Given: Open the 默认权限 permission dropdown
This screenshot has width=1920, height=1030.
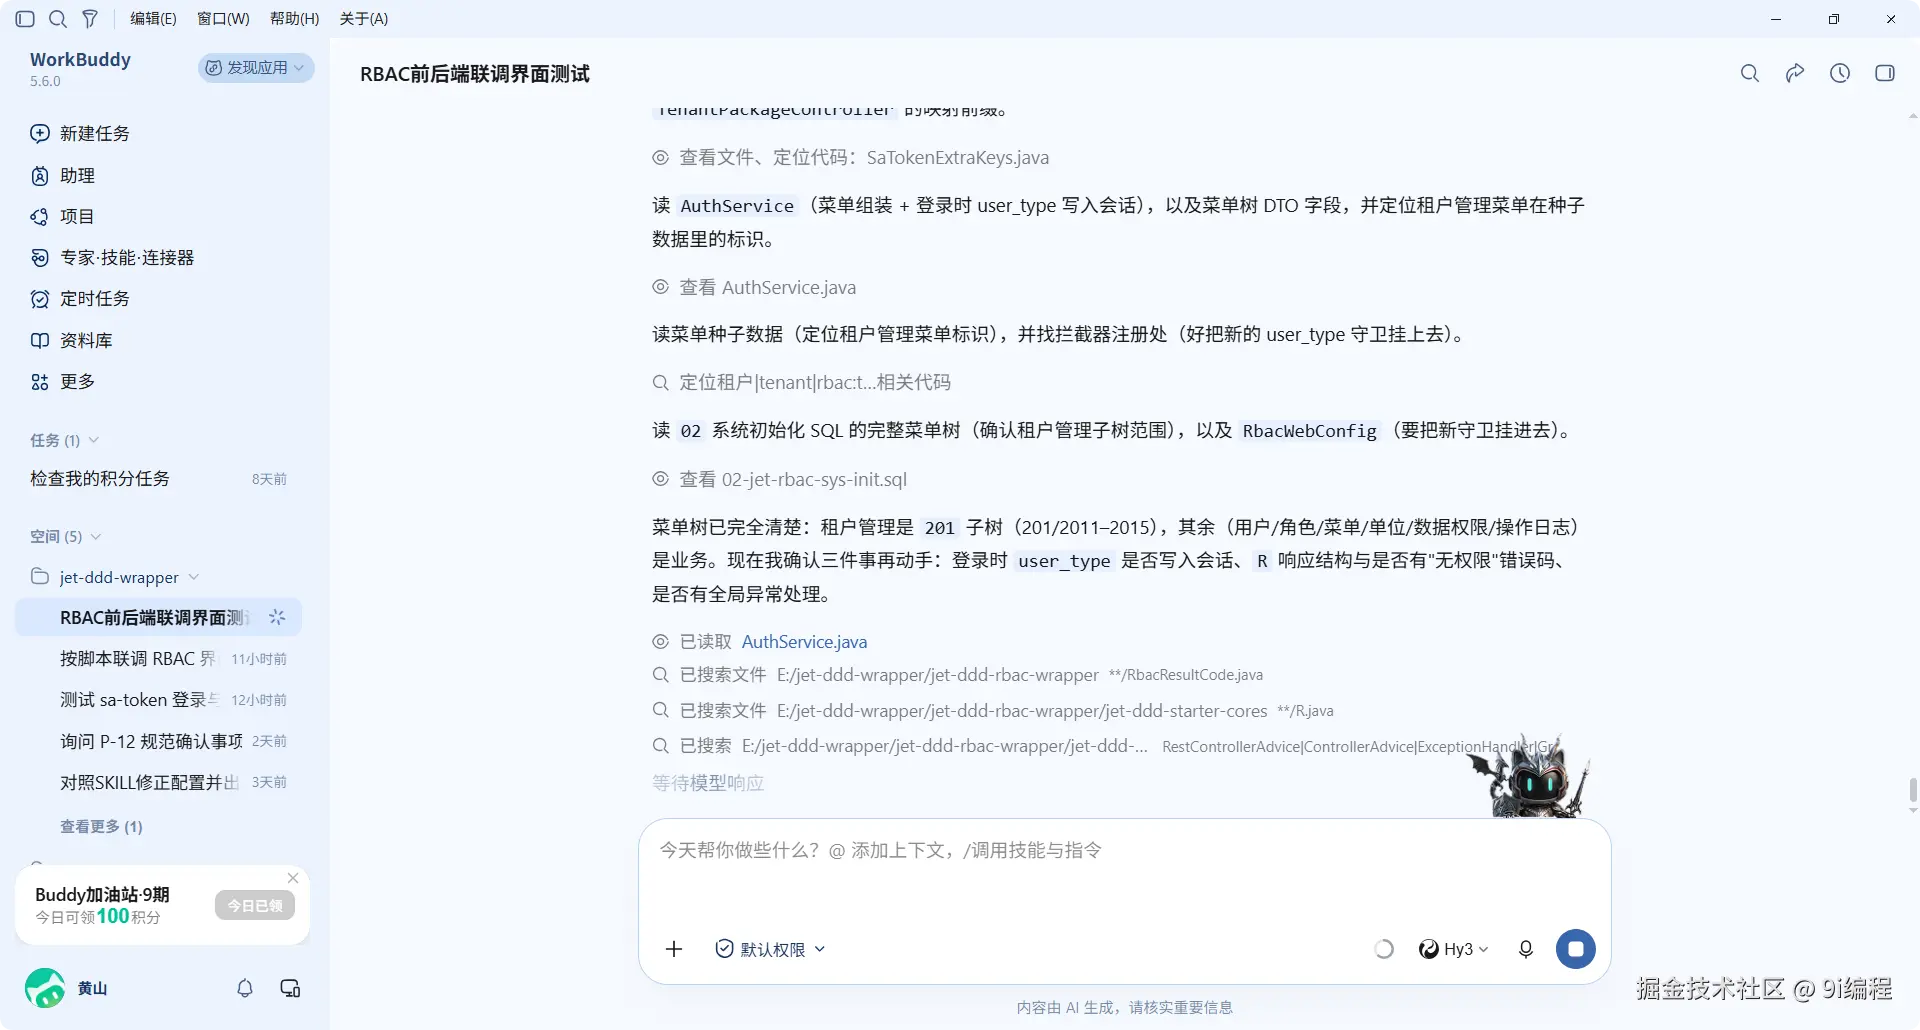Looking at the screenshot, I should click(770, 949).
